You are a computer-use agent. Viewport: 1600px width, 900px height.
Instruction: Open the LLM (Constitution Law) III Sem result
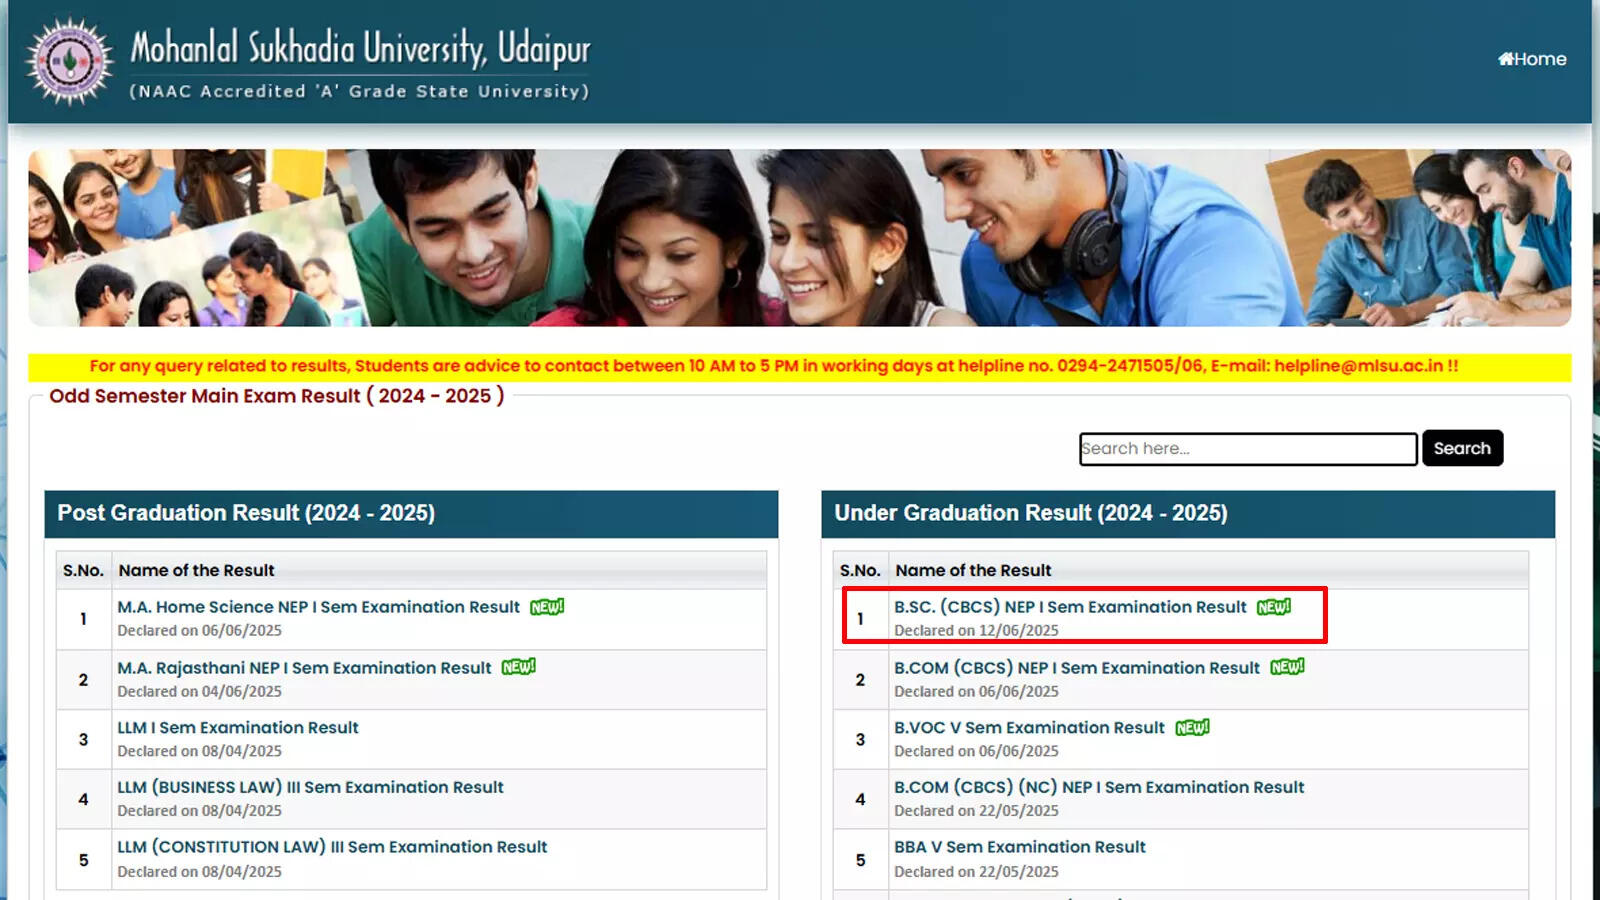(334, 846)
